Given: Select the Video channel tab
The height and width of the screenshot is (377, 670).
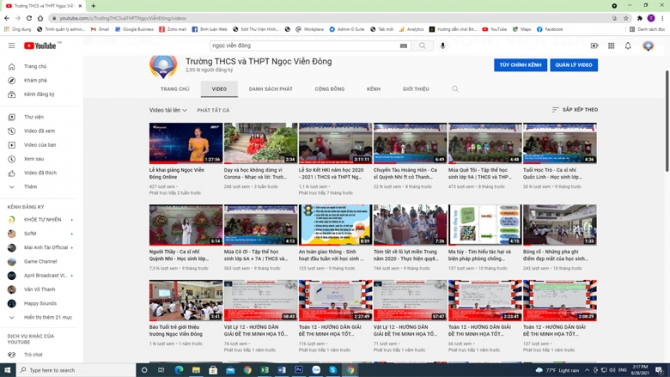Looking at the screenshot, I should click(219, 89).
